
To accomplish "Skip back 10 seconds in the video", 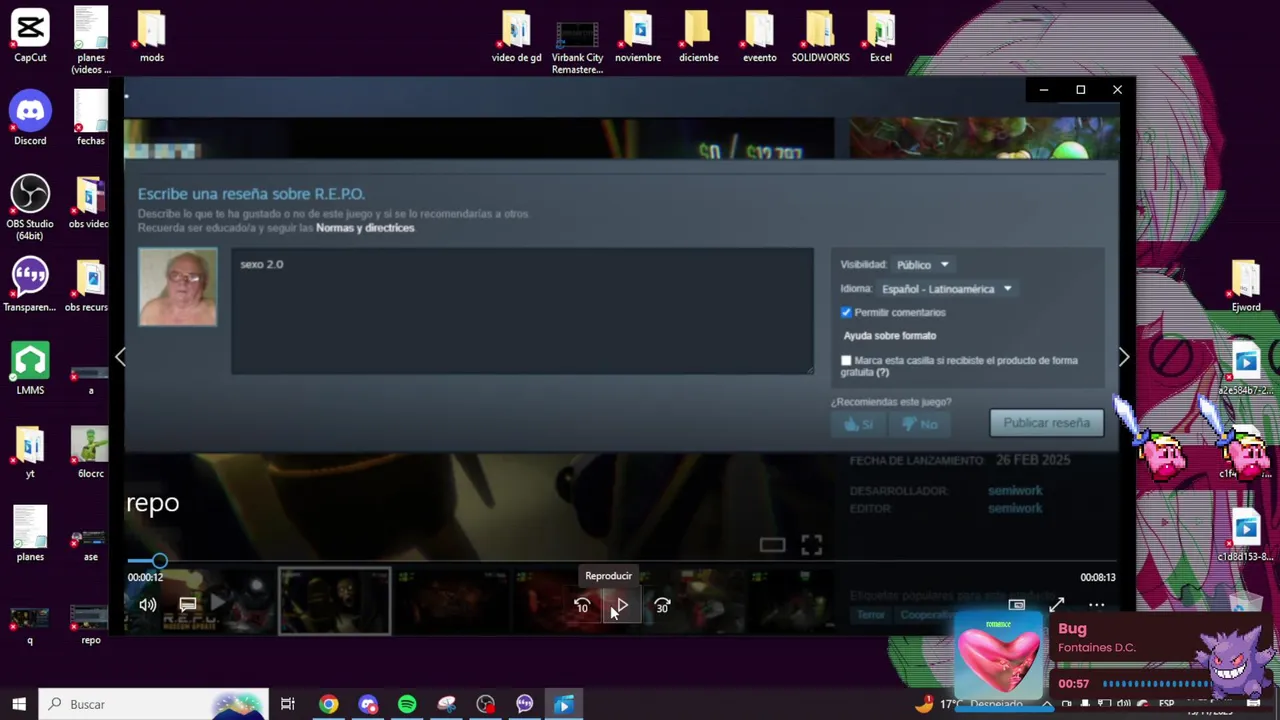I will click(582, 606).
